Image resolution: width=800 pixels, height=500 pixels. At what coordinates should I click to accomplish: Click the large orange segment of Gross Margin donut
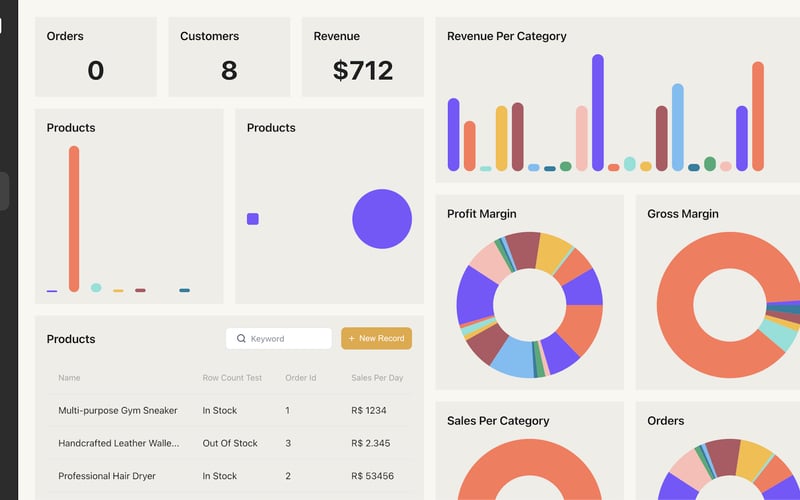(x=676, y=305)
